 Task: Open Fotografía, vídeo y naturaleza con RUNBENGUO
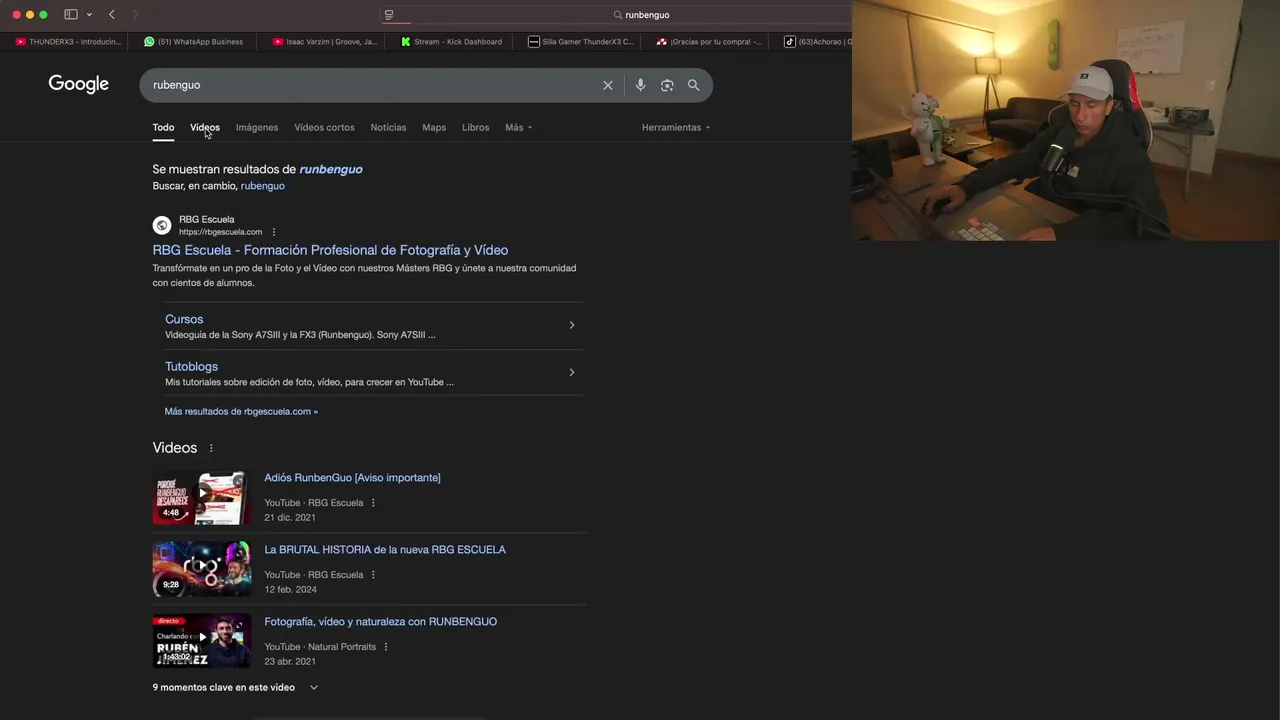pos(380,622)
